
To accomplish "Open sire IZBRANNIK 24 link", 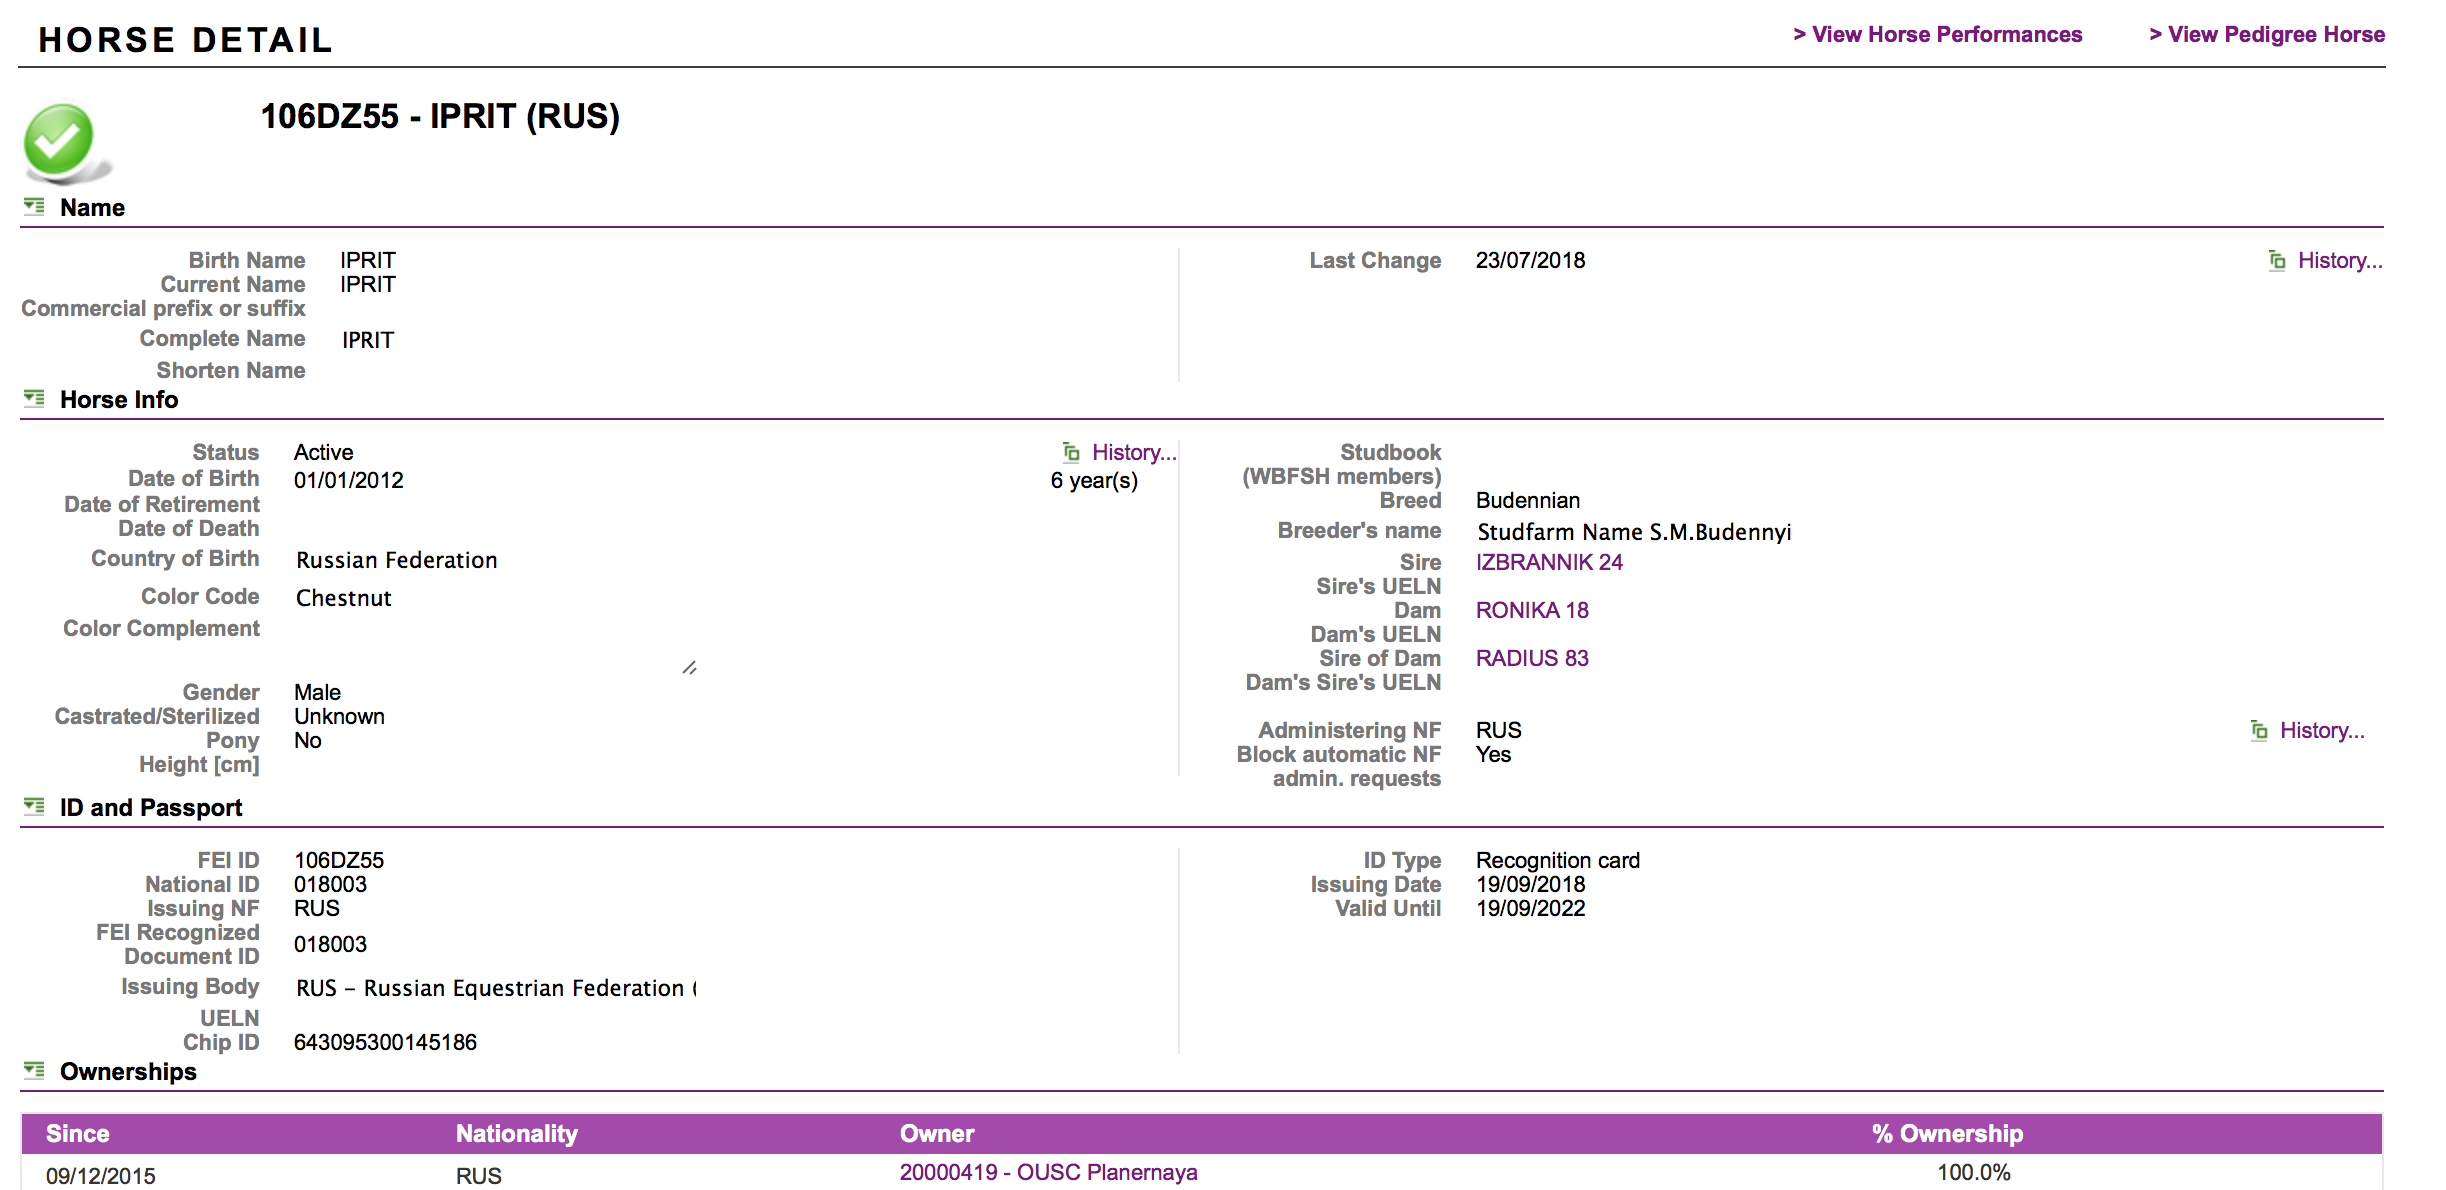I will coord(1549,562).
